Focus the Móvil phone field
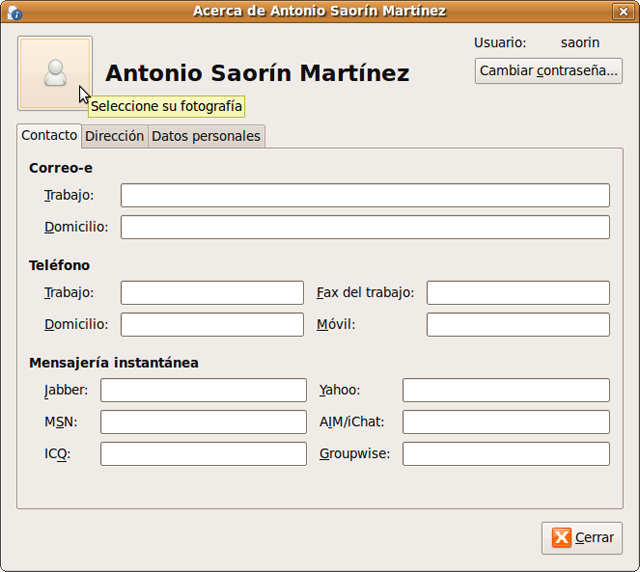 pyautogui.click(x=518, y=324)
